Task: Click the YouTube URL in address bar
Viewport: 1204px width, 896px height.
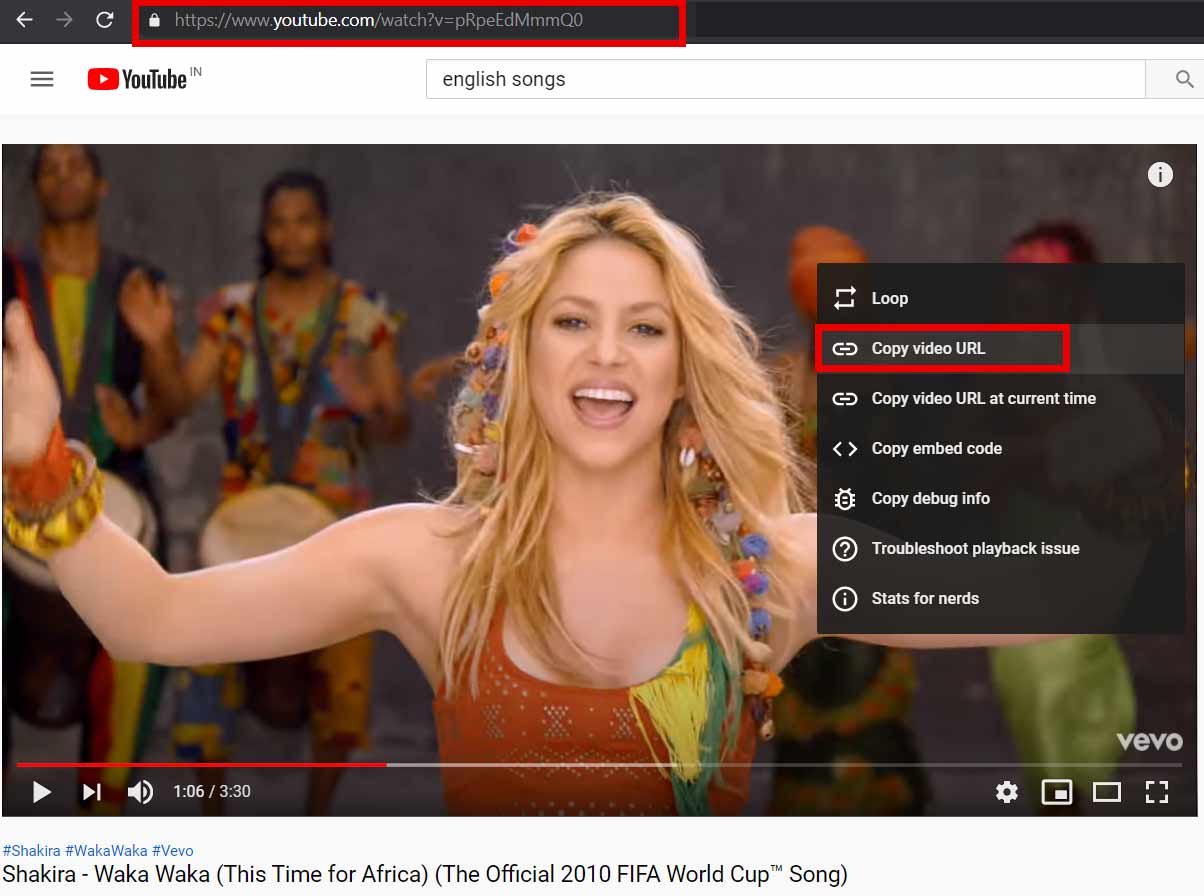Action: coord(379,20)
